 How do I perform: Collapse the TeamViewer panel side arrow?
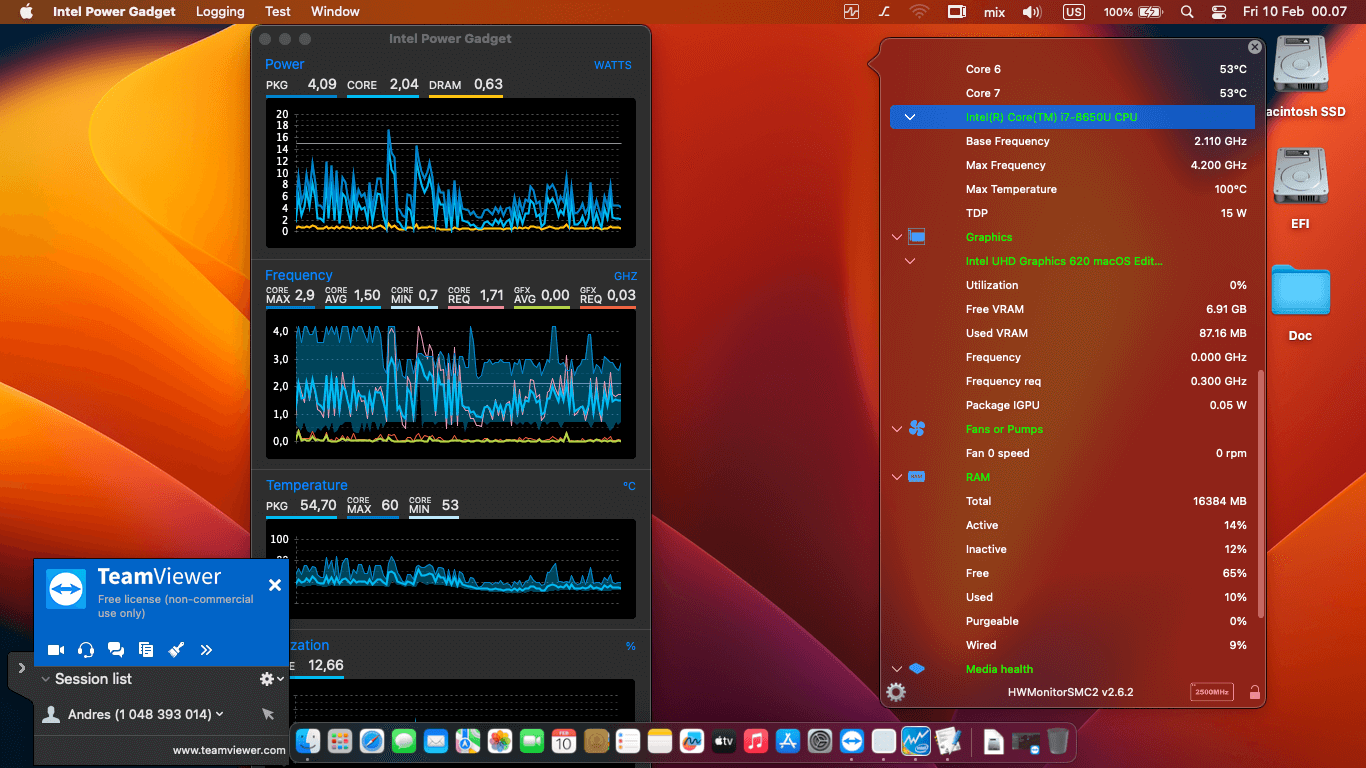pyautogui.click(x=22, y=668)
